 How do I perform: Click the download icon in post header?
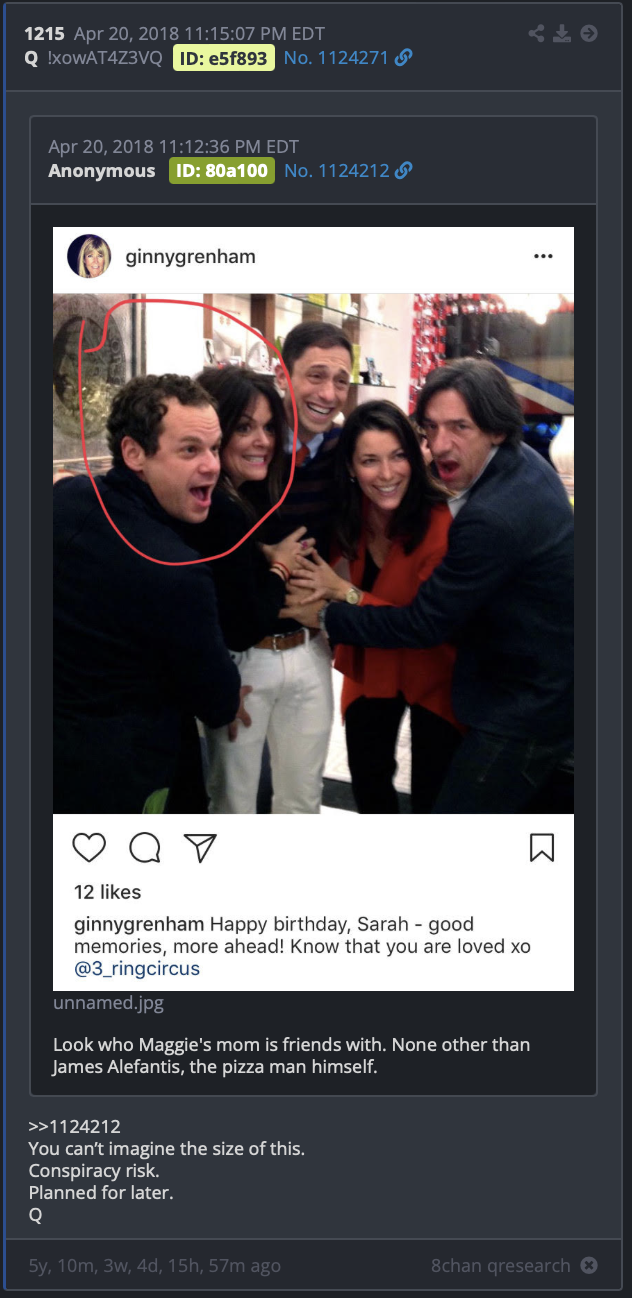click(563, 34)
